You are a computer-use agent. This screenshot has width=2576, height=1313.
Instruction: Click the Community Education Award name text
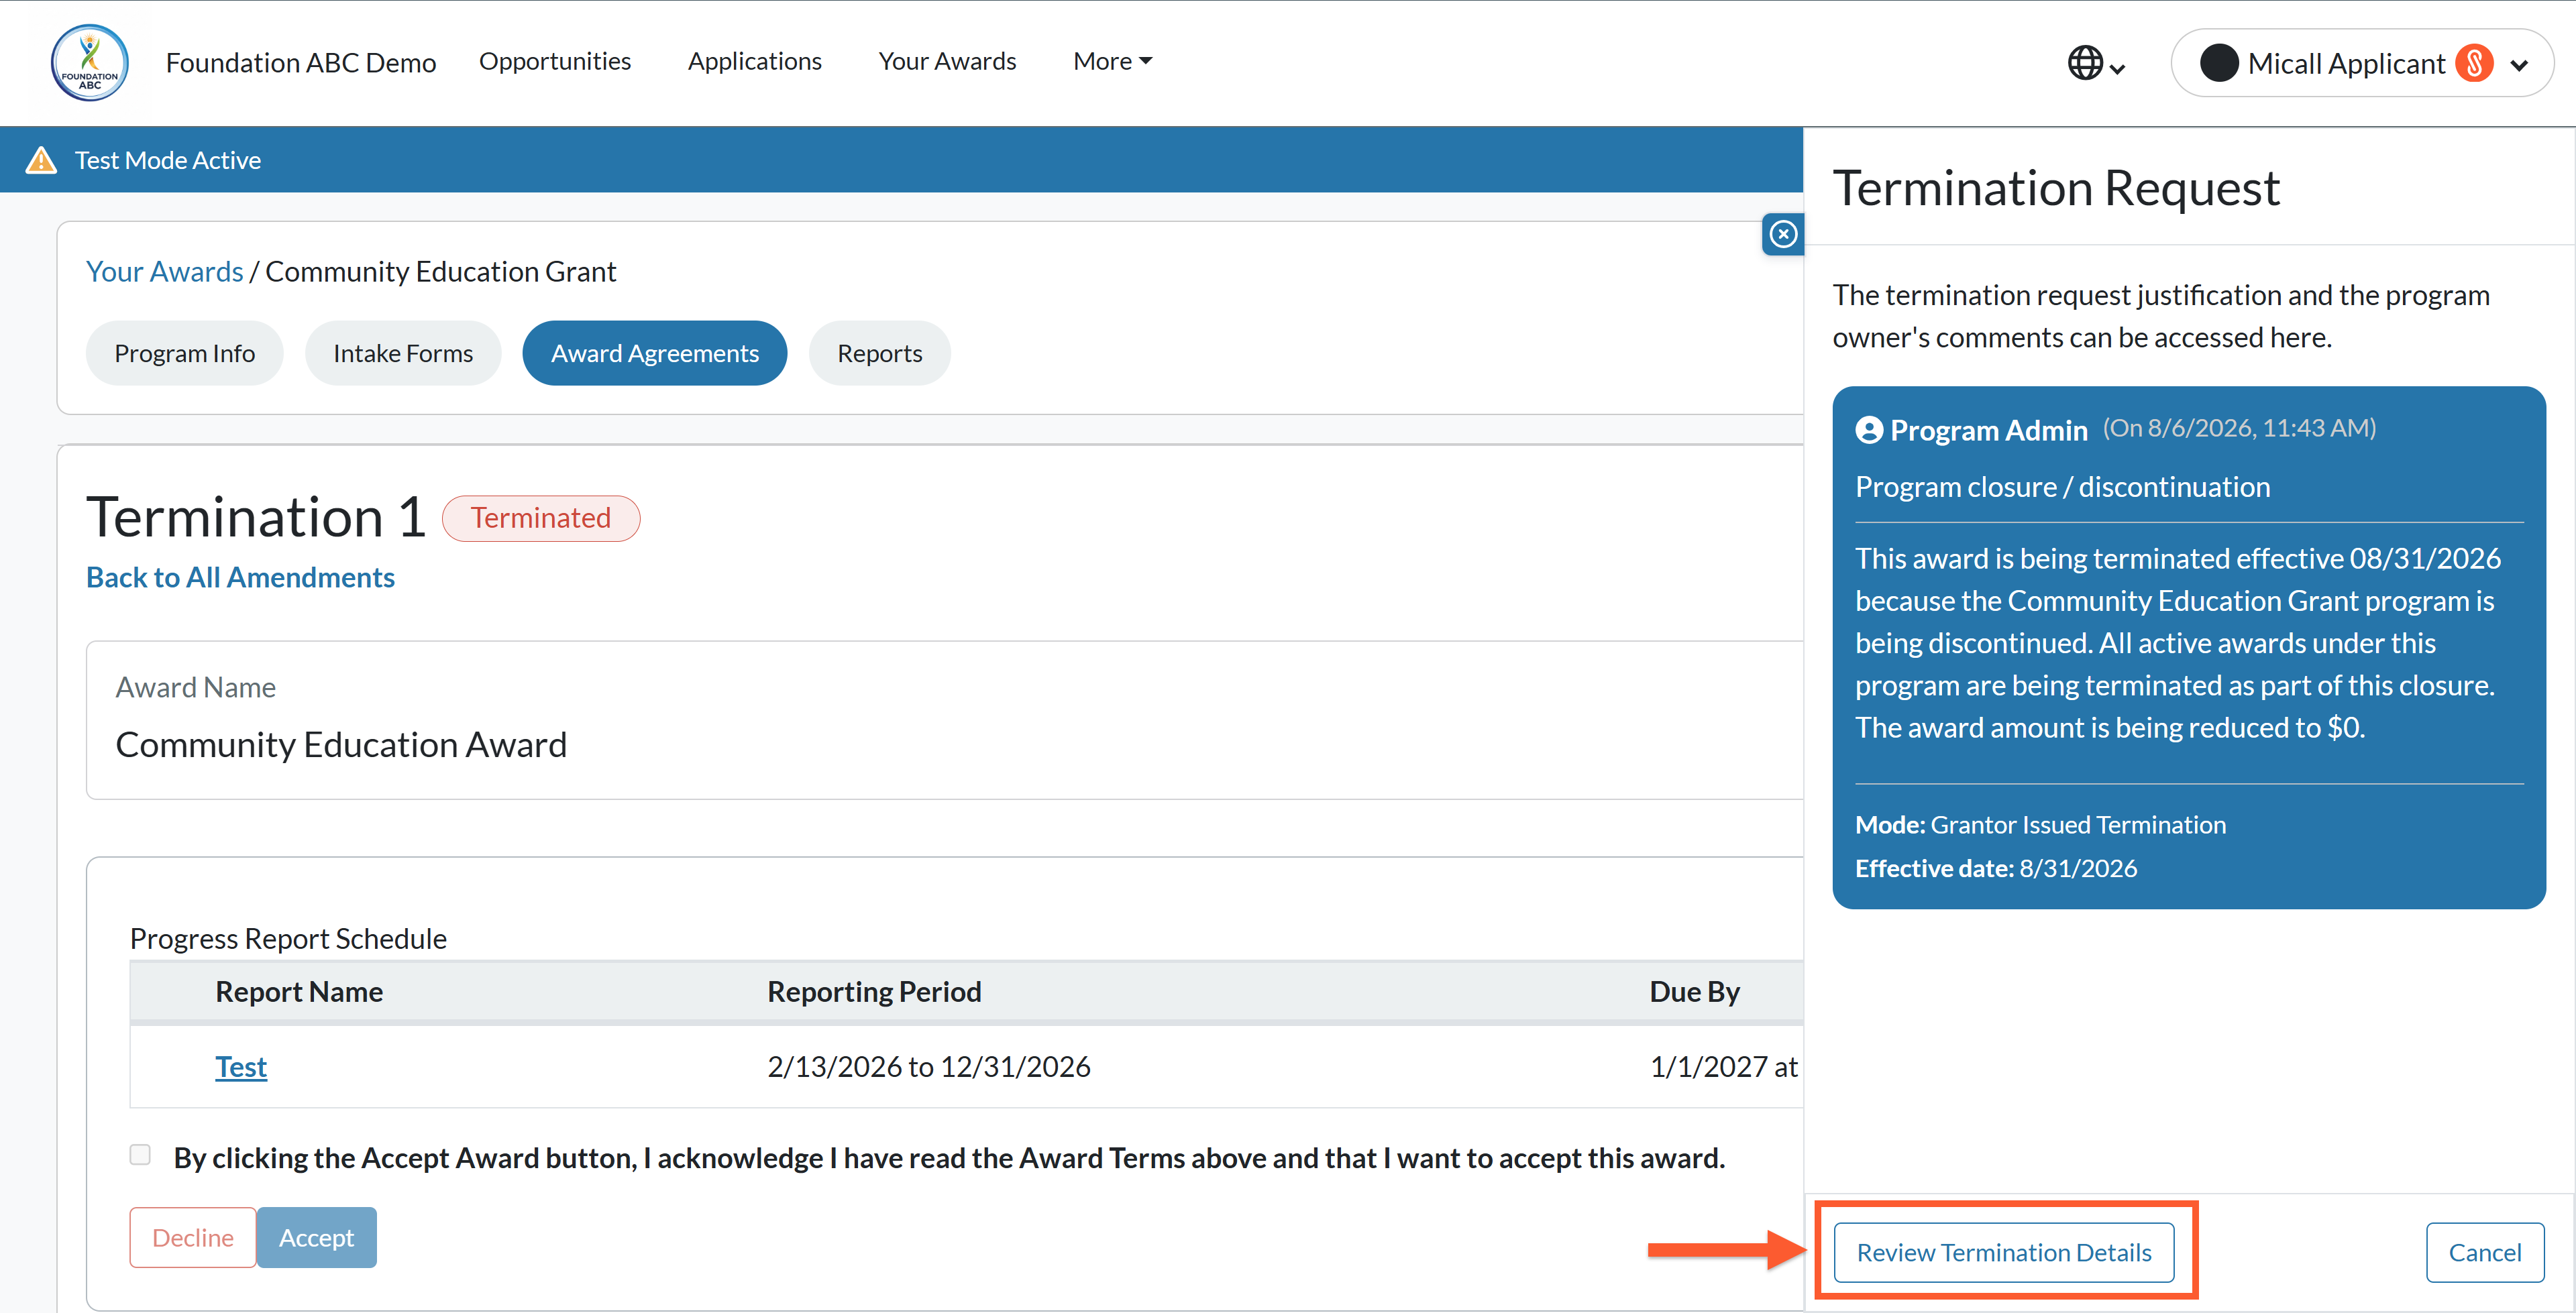[x=341, y=745]
